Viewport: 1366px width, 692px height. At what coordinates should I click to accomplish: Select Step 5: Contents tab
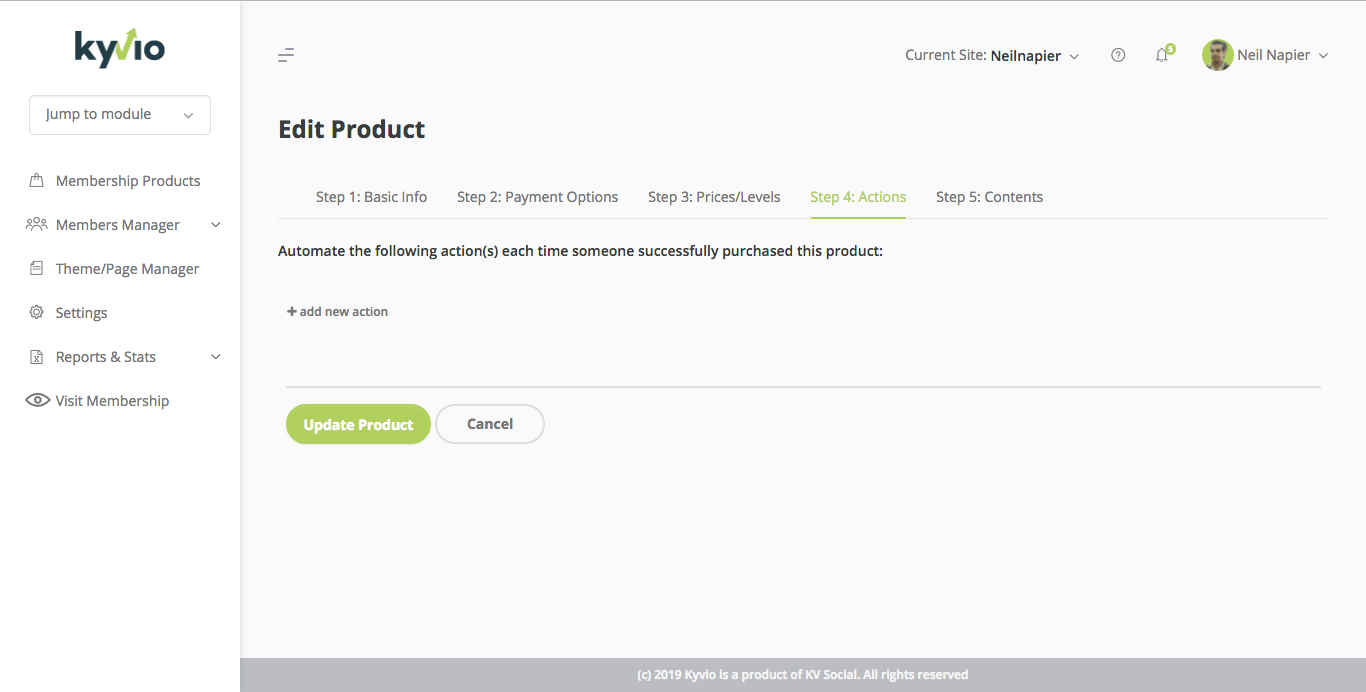989,197
